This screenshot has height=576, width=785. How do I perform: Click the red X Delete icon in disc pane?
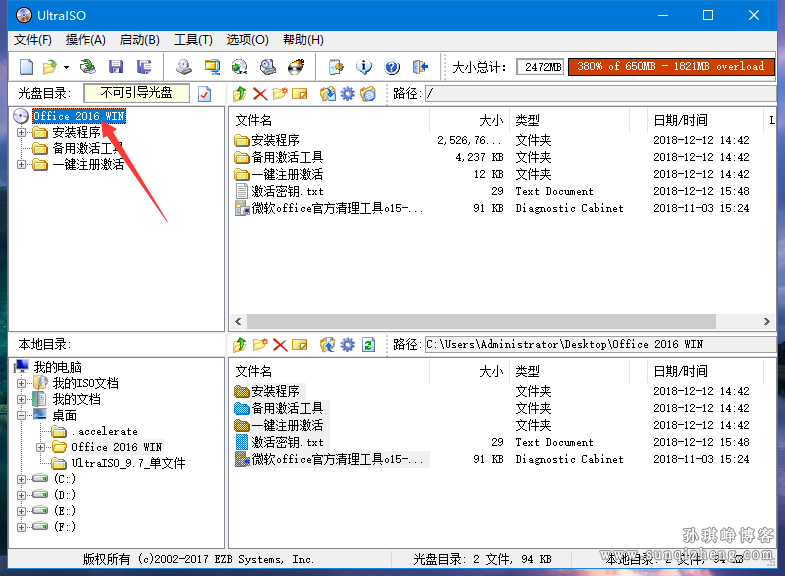[x=260, y=94]
